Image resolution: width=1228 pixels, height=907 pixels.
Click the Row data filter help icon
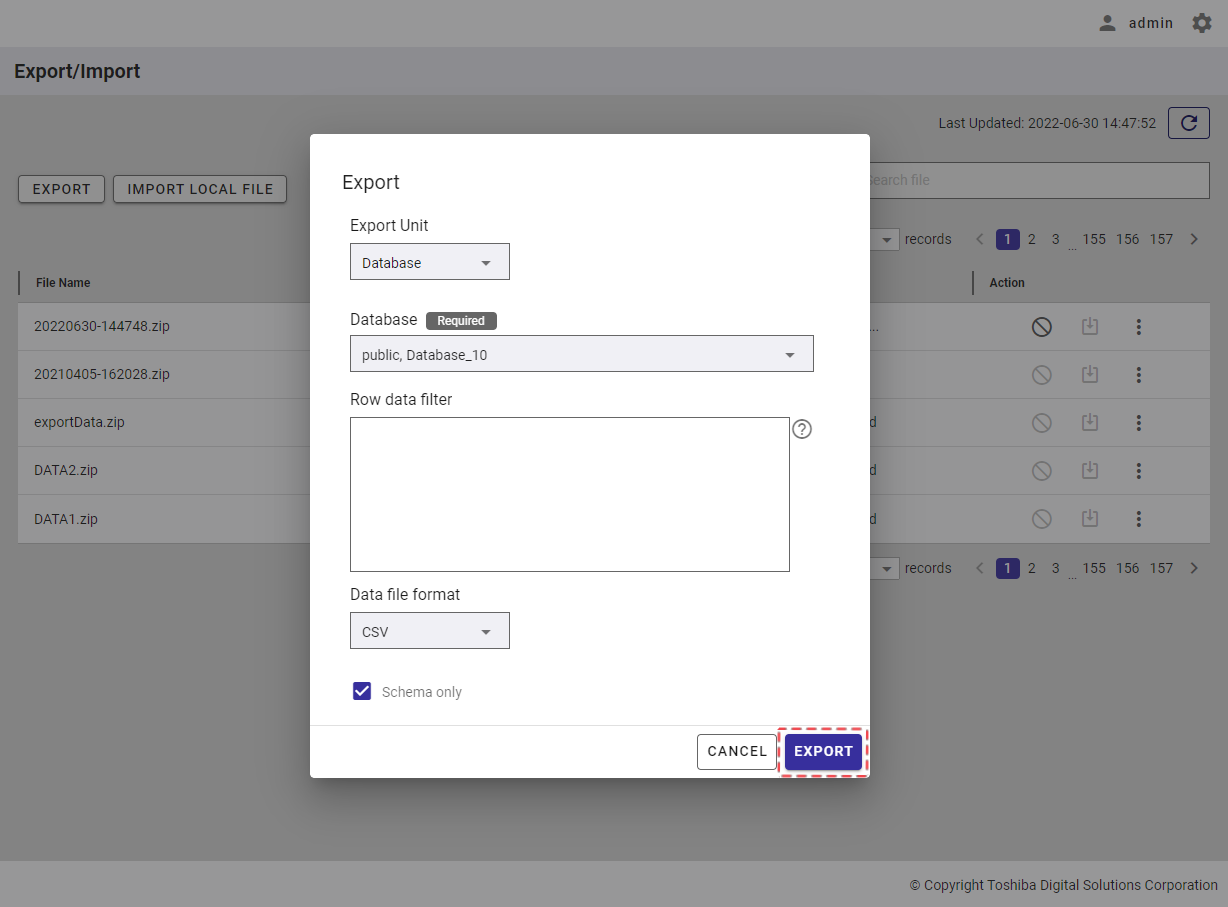coord(802,429)
